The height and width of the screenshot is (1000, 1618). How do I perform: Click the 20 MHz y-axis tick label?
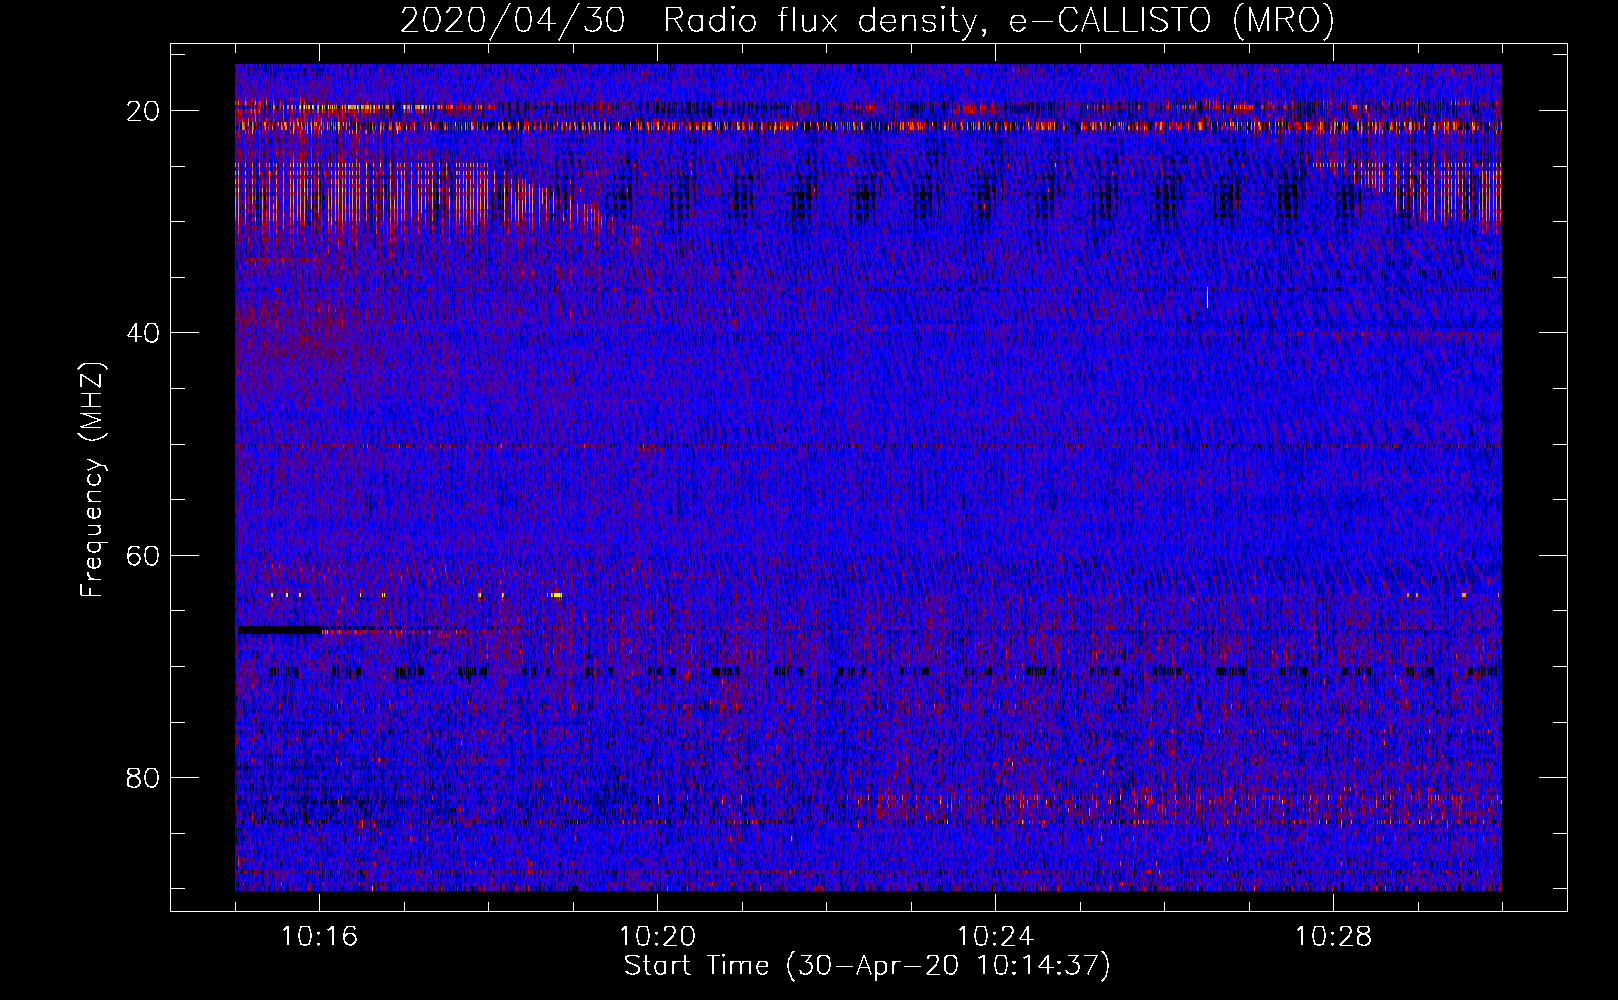(143, 111)
